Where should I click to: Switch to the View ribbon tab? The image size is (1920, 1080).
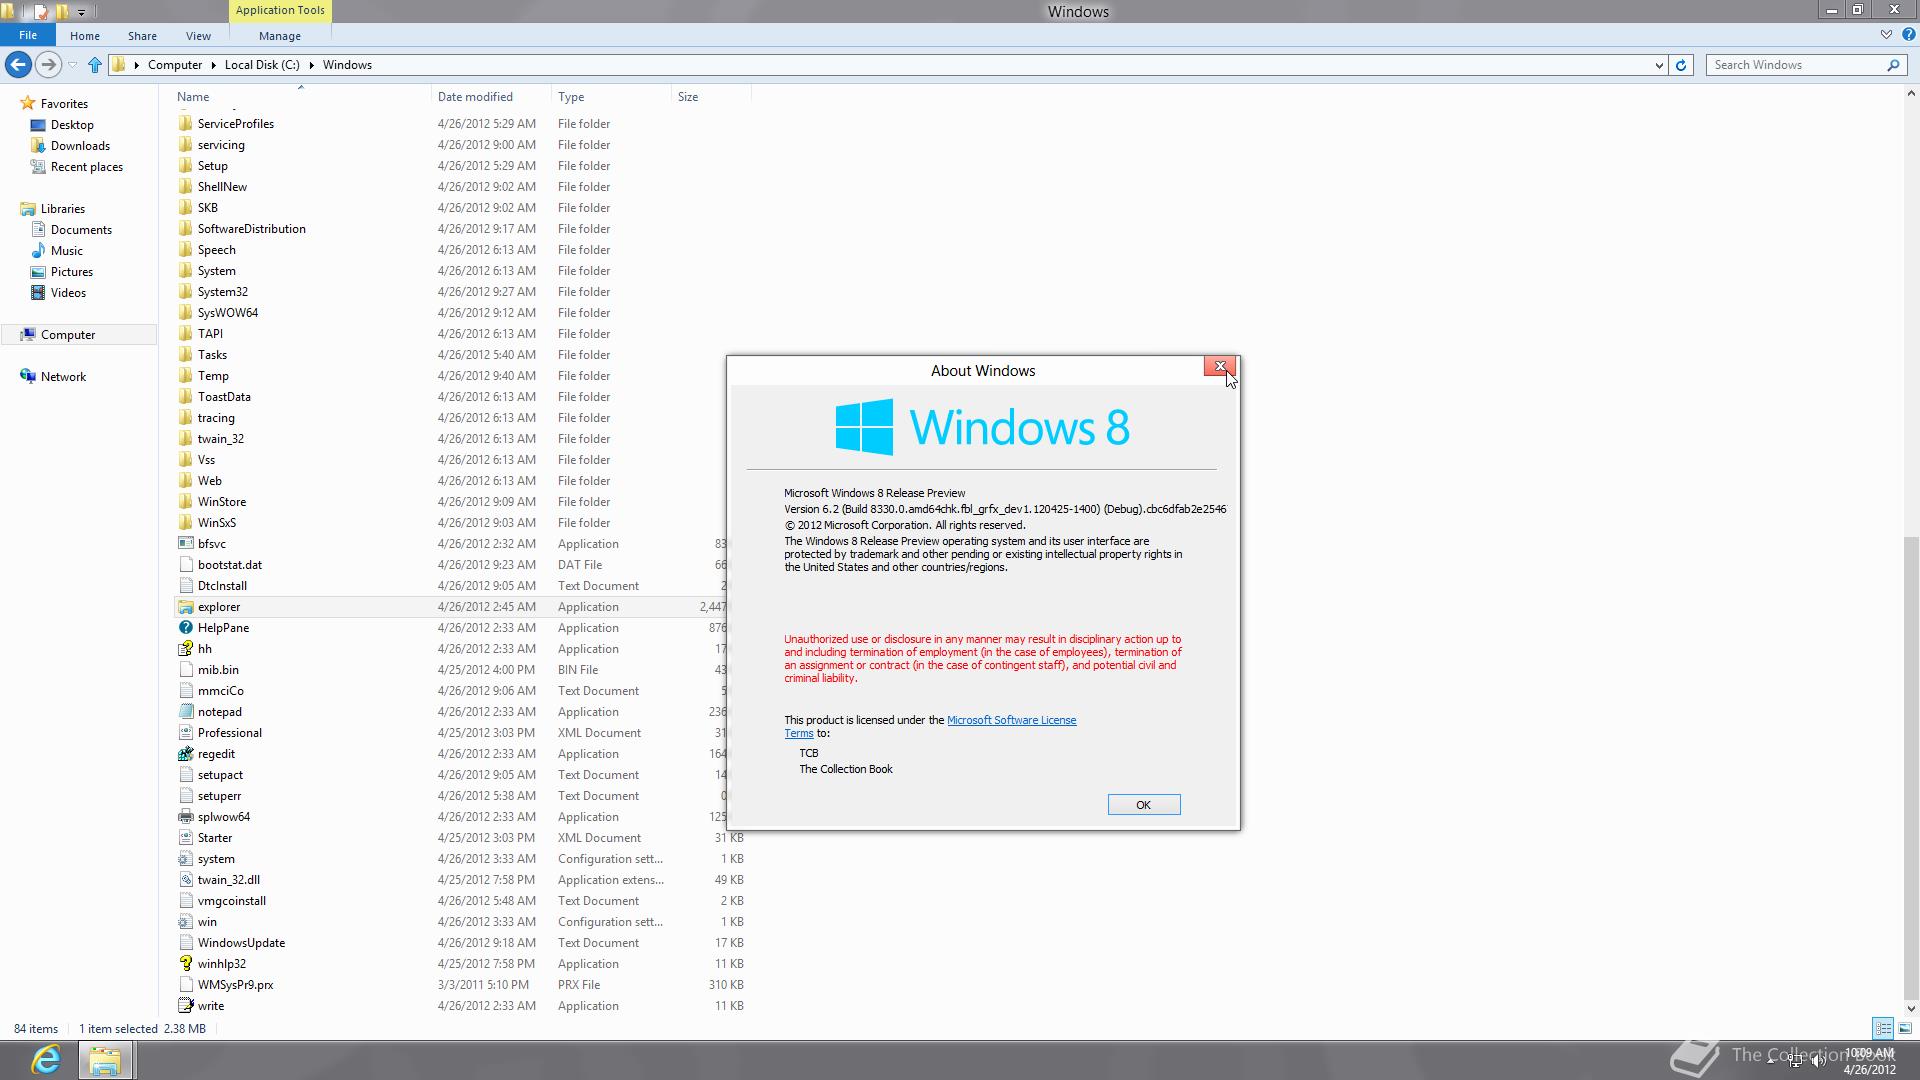(198, 36)
